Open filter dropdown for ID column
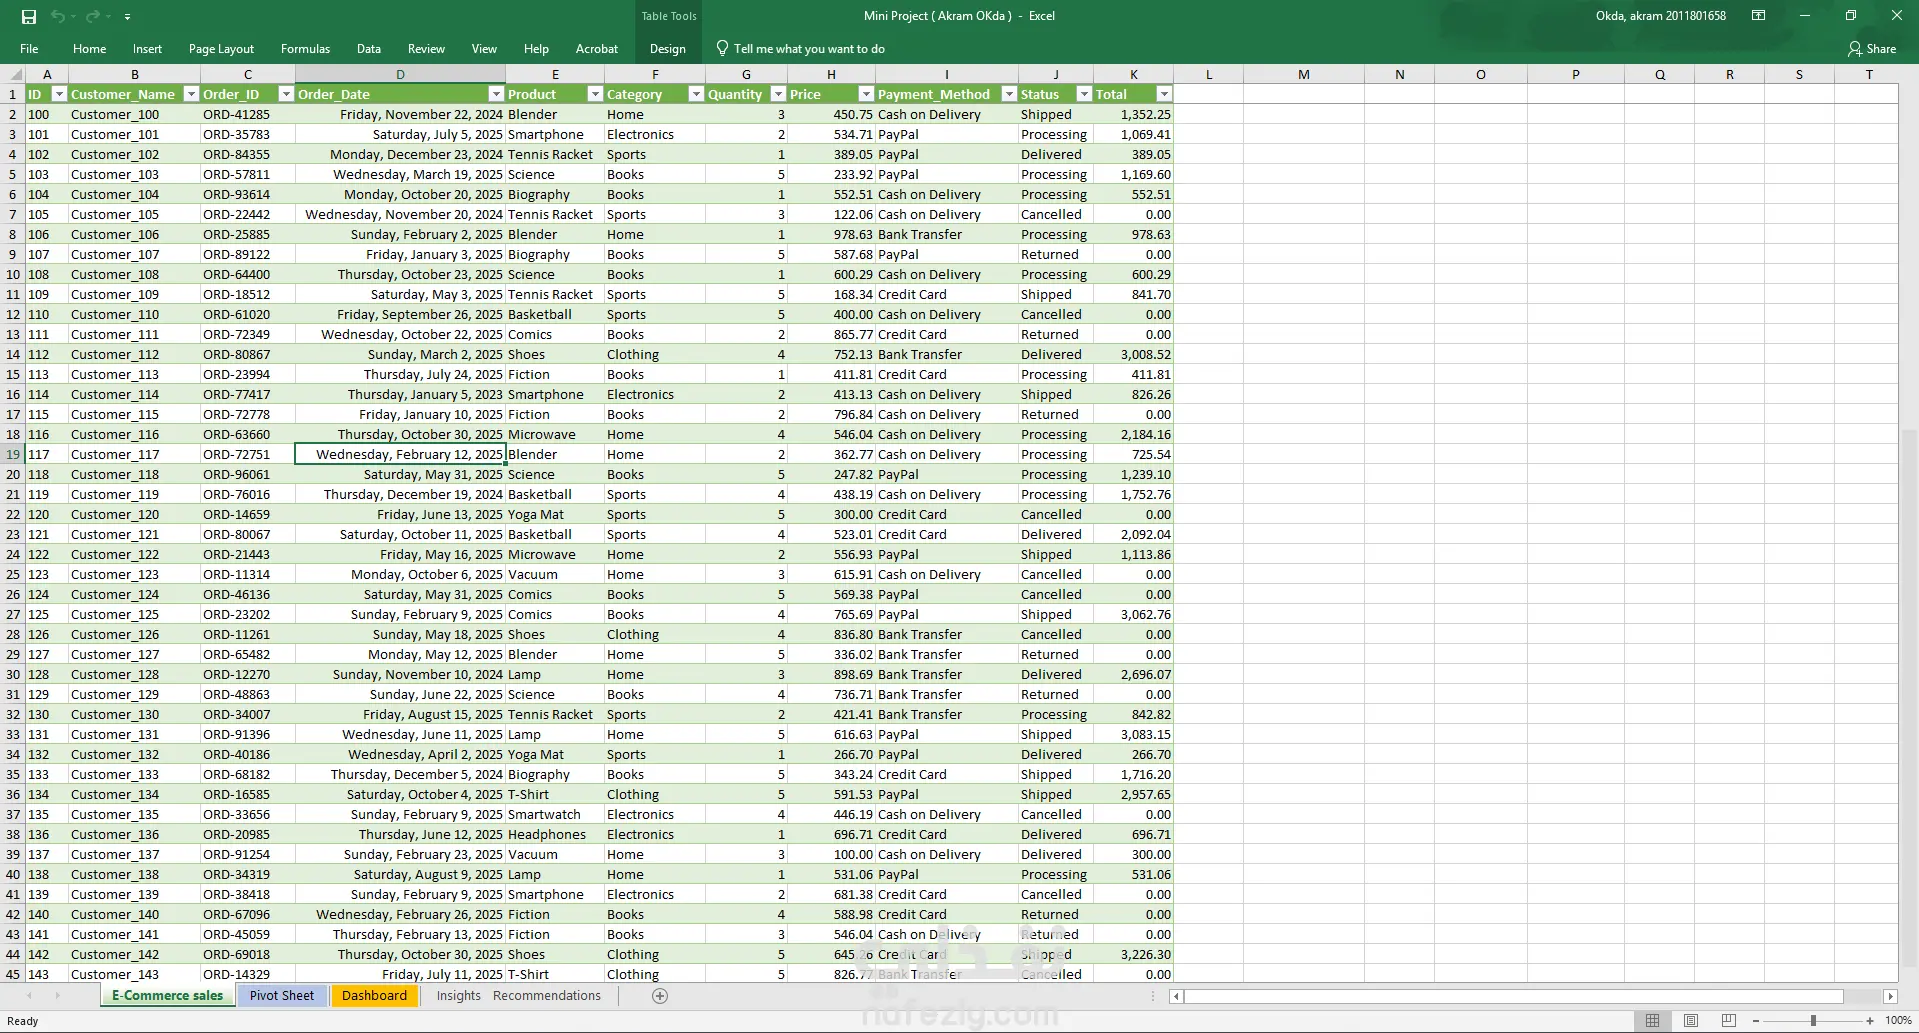The height and width of the screenshot is (1033, 1919). coord(58,94)
